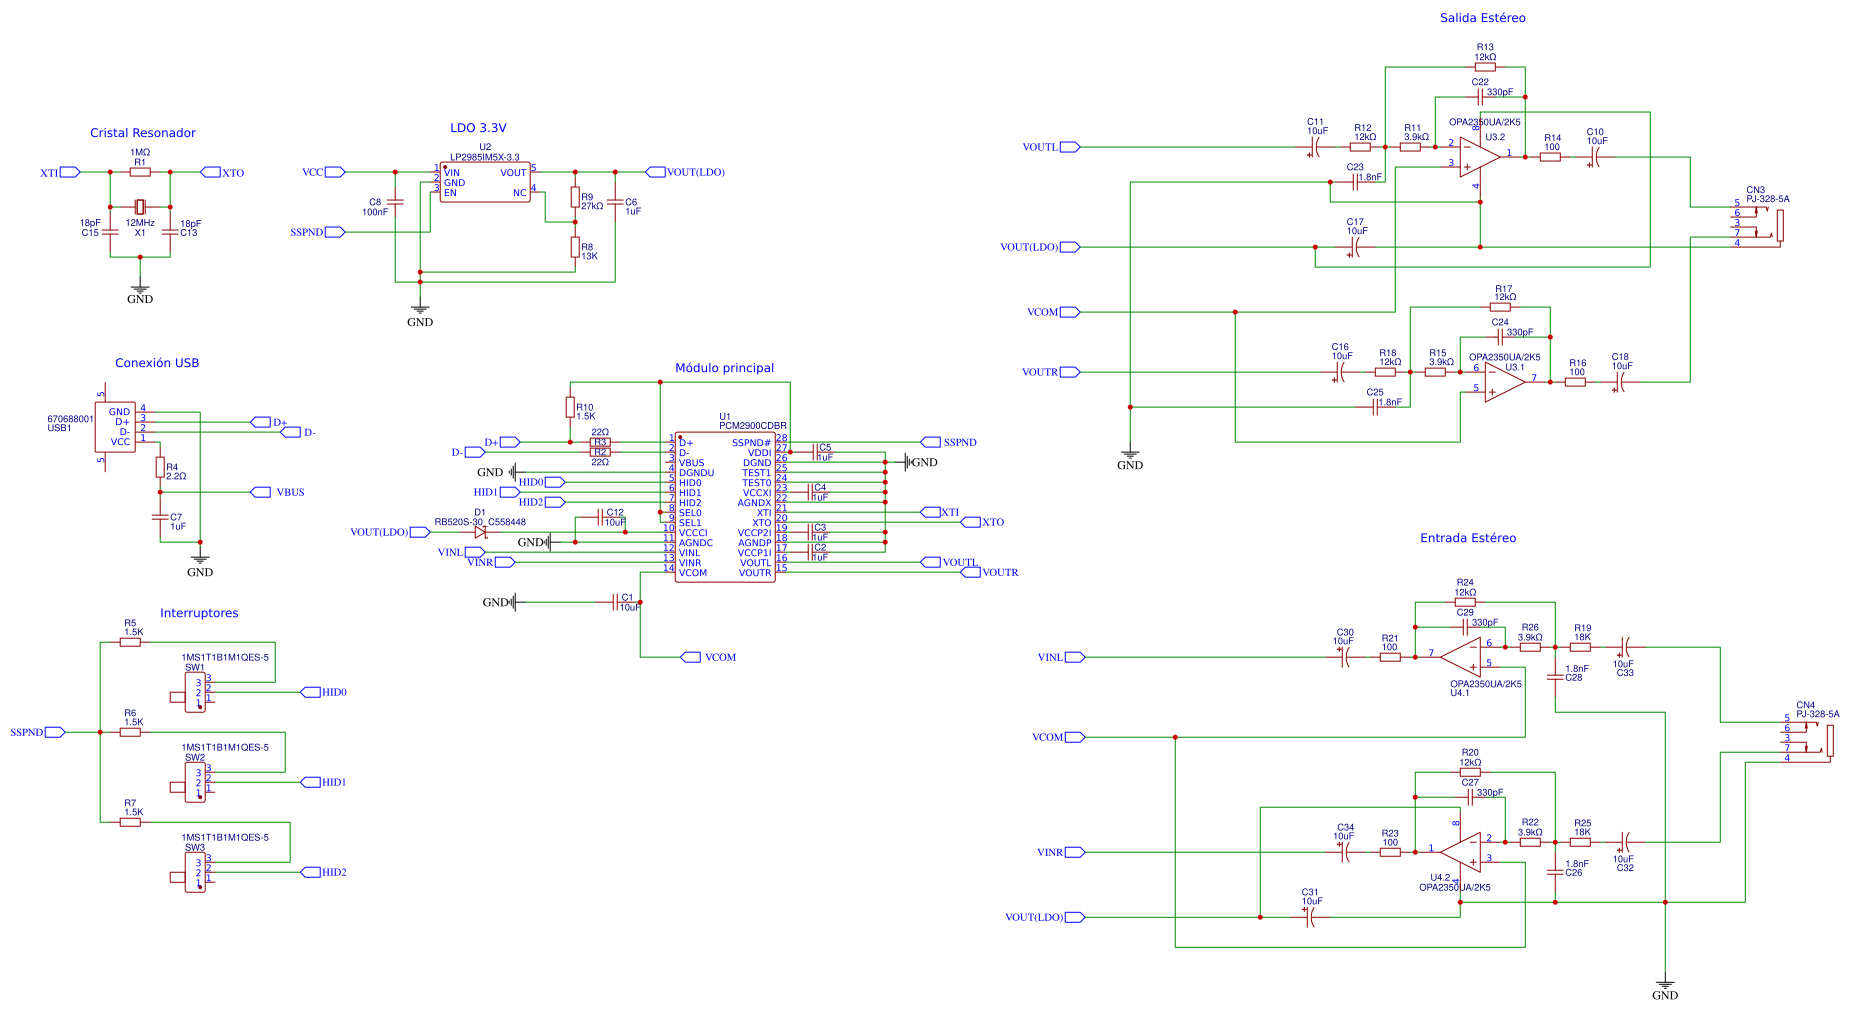
Task: Select resistor R10 1.5K
Action: point(570,407)
